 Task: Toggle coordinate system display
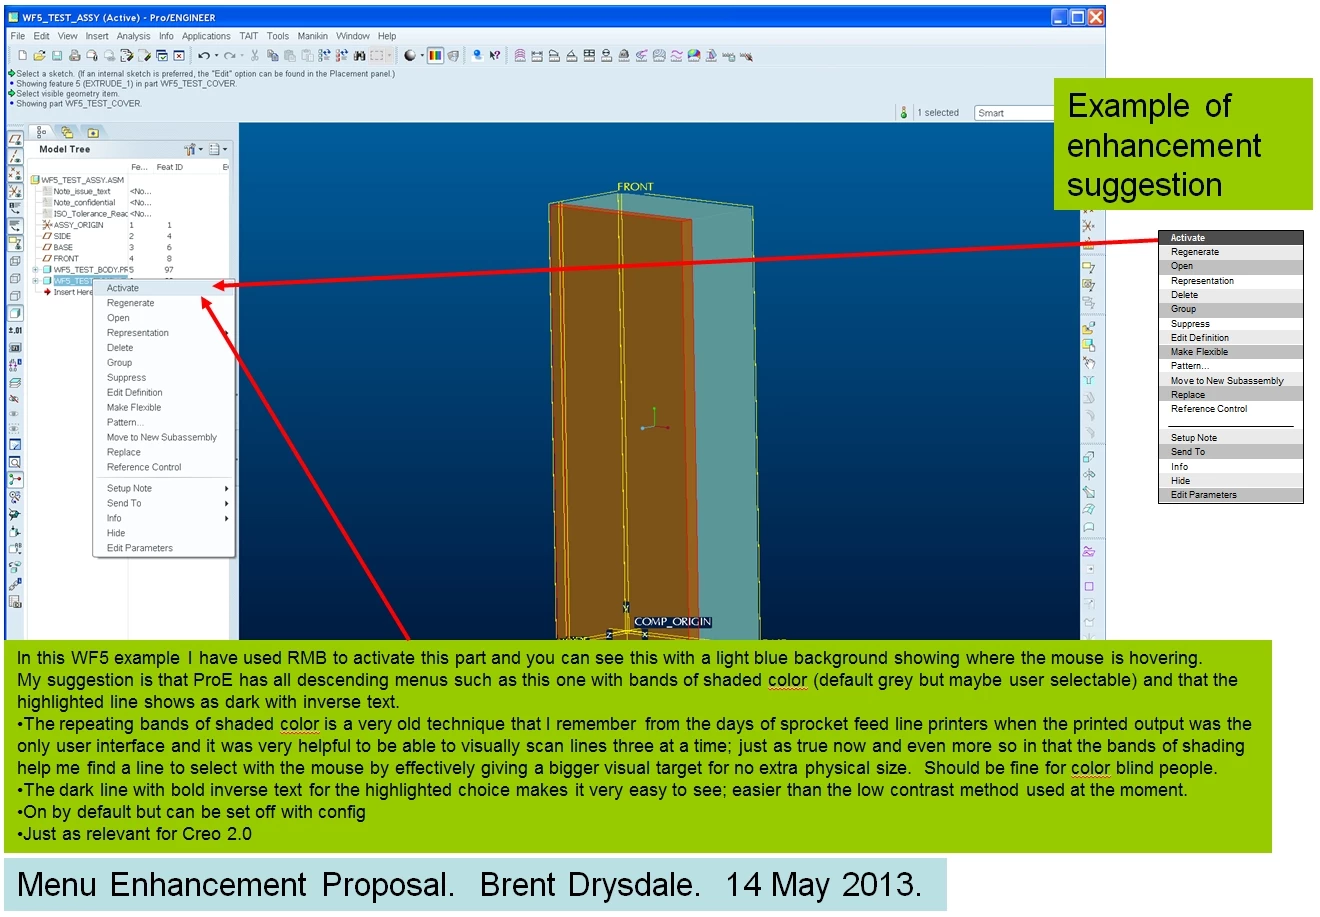(15, 191)
